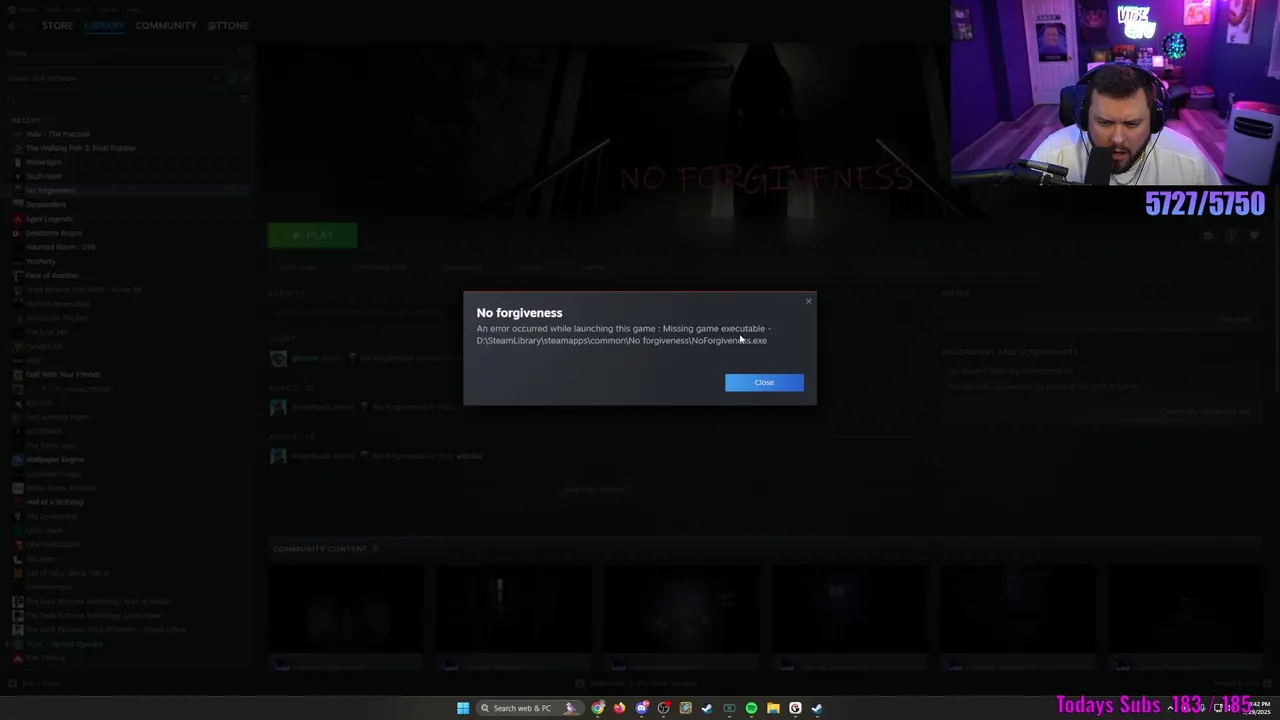Click the favorite heart icon

(x=1254, y=235)
